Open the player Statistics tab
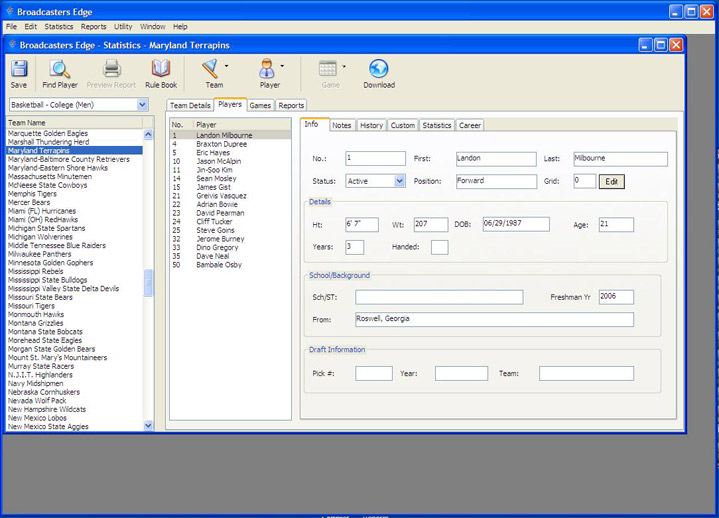The image size is (719, 518). point(437,125)
